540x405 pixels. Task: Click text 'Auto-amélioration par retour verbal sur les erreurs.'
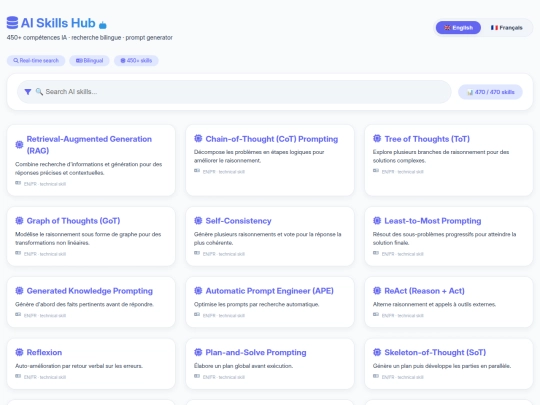click(79, 366)
